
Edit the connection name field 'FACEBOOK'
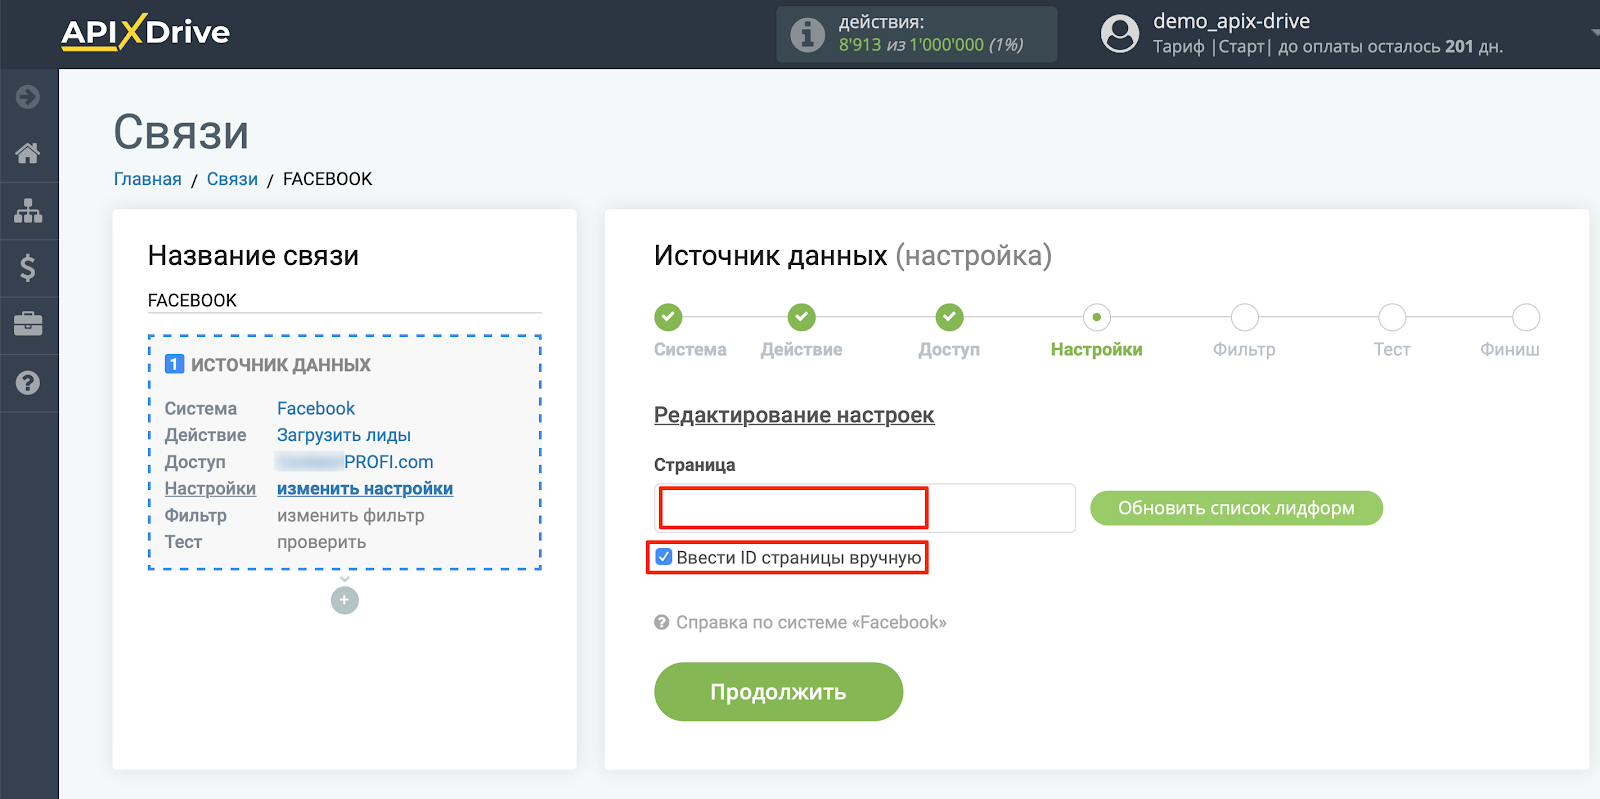pos(345,300)
